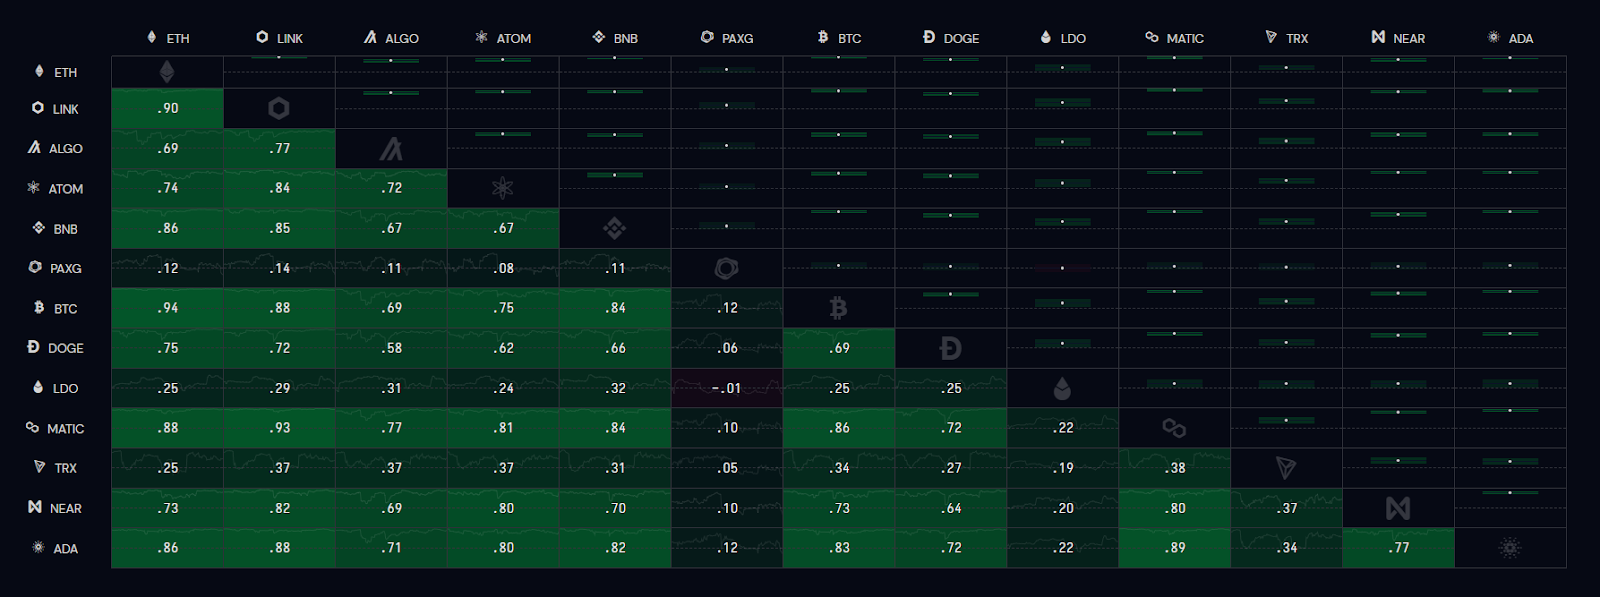Click the large PAXG logo on the diagonal
This screenshot has width=1600, height=597.
click(727, 268)
